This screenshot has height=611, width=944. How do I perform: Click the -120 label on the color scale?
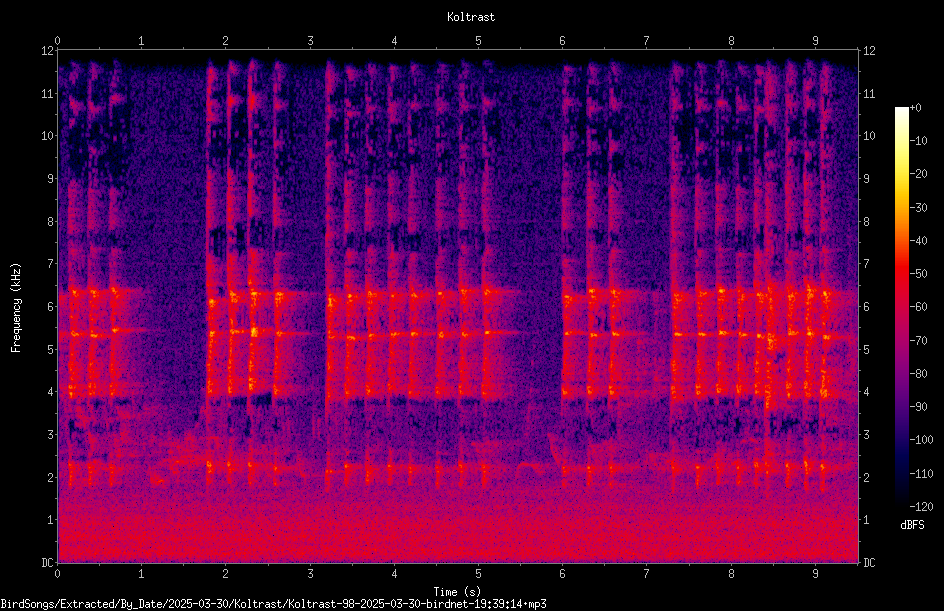[x=921, y=507]
